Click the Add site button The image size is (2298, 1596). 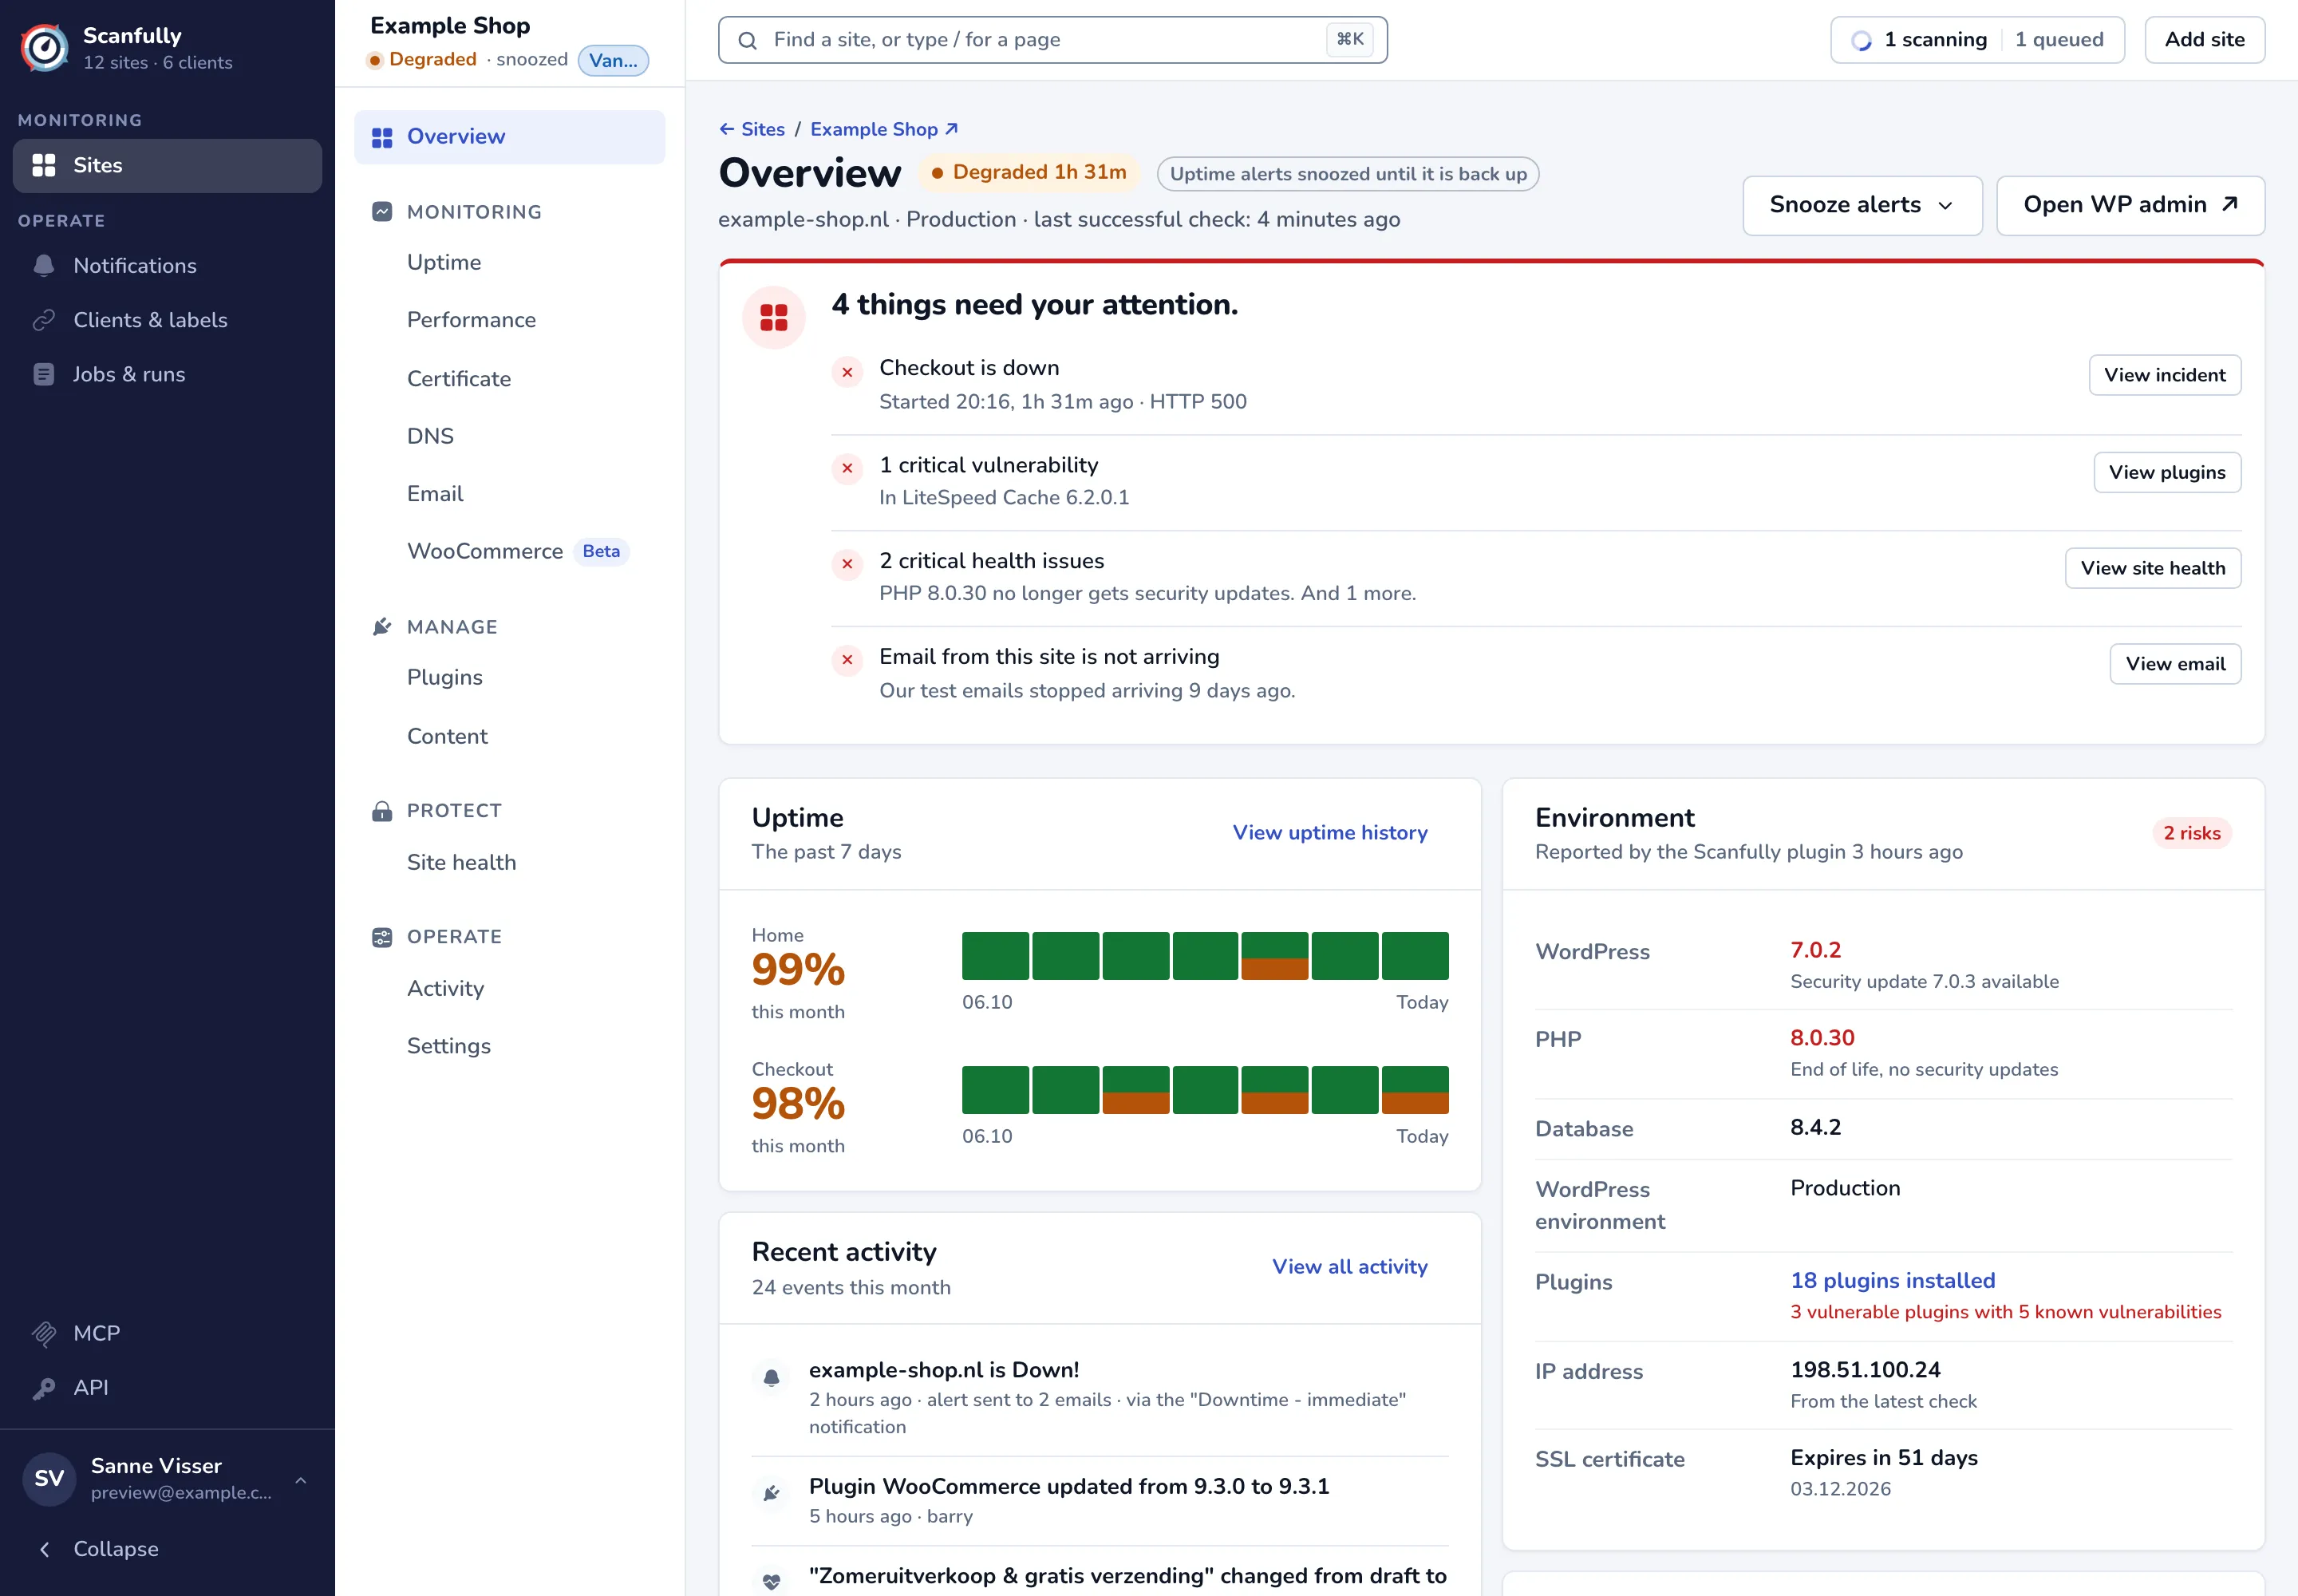coord(2204,40)
